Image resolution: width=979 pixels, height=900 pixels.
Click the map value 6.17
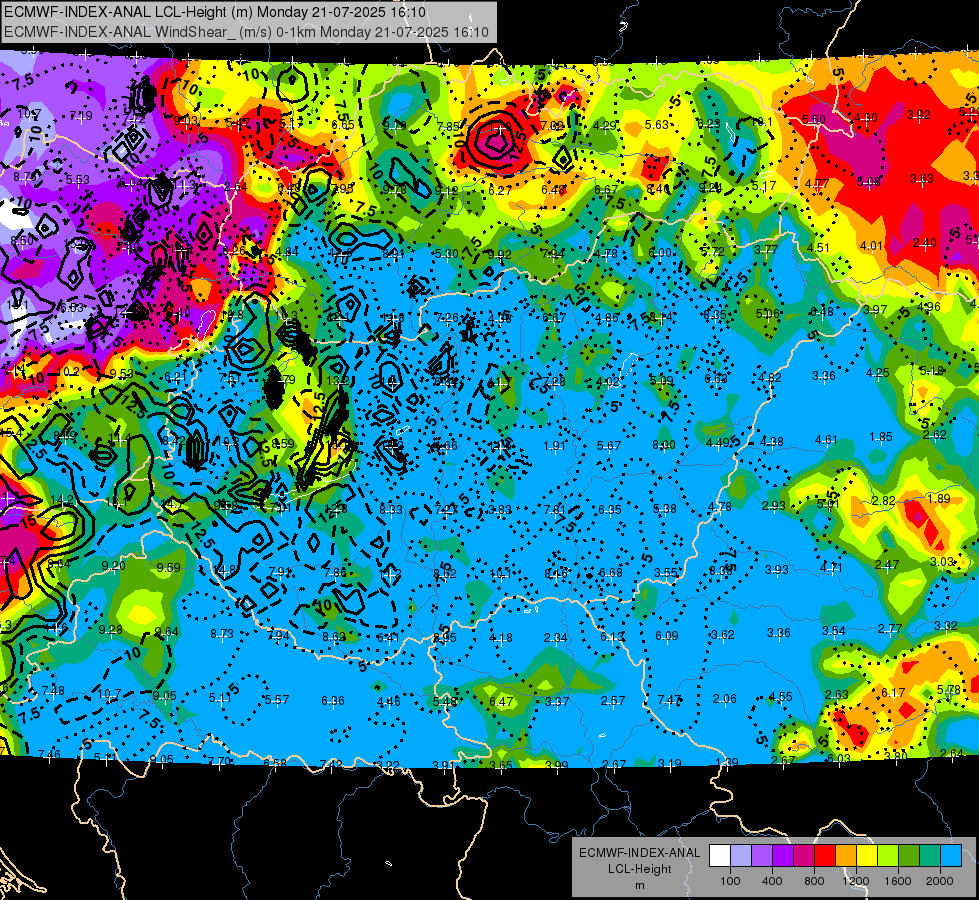coord(893,692)
